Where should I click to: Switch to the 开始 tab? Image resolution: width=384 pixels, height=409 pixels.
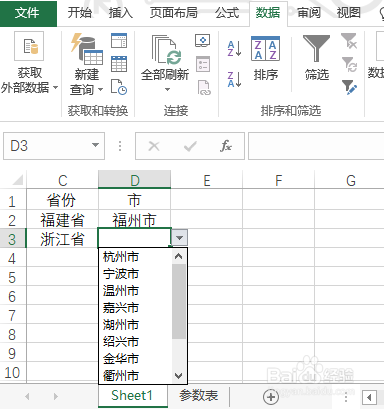pos(80,13)
